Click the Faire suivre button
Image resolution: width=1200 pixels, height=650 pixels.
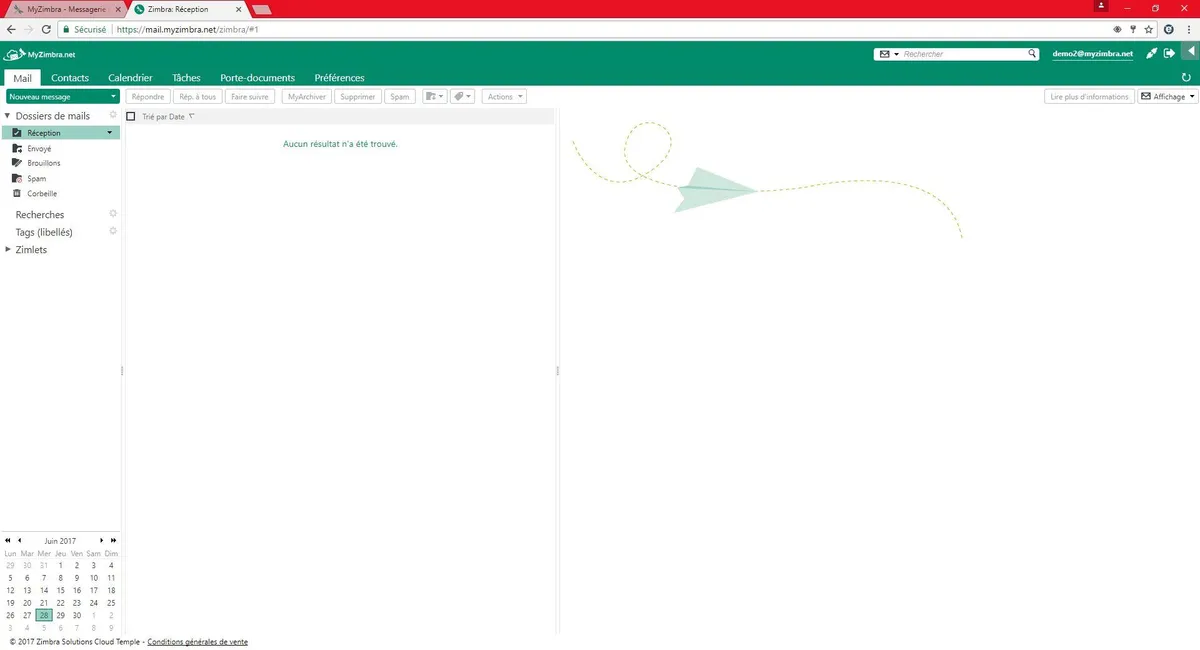tap(250, 97)
